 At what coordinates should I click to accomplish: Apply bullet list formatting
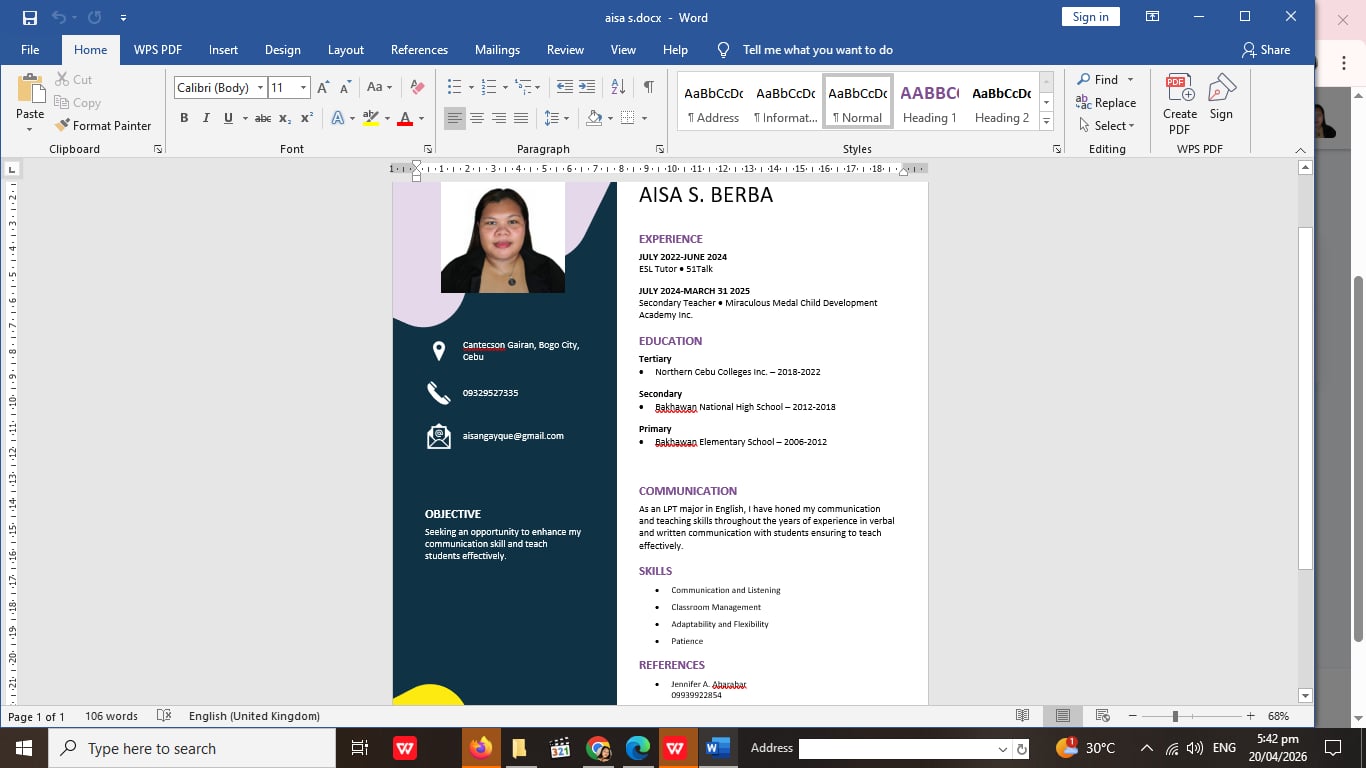coord(454,88)
